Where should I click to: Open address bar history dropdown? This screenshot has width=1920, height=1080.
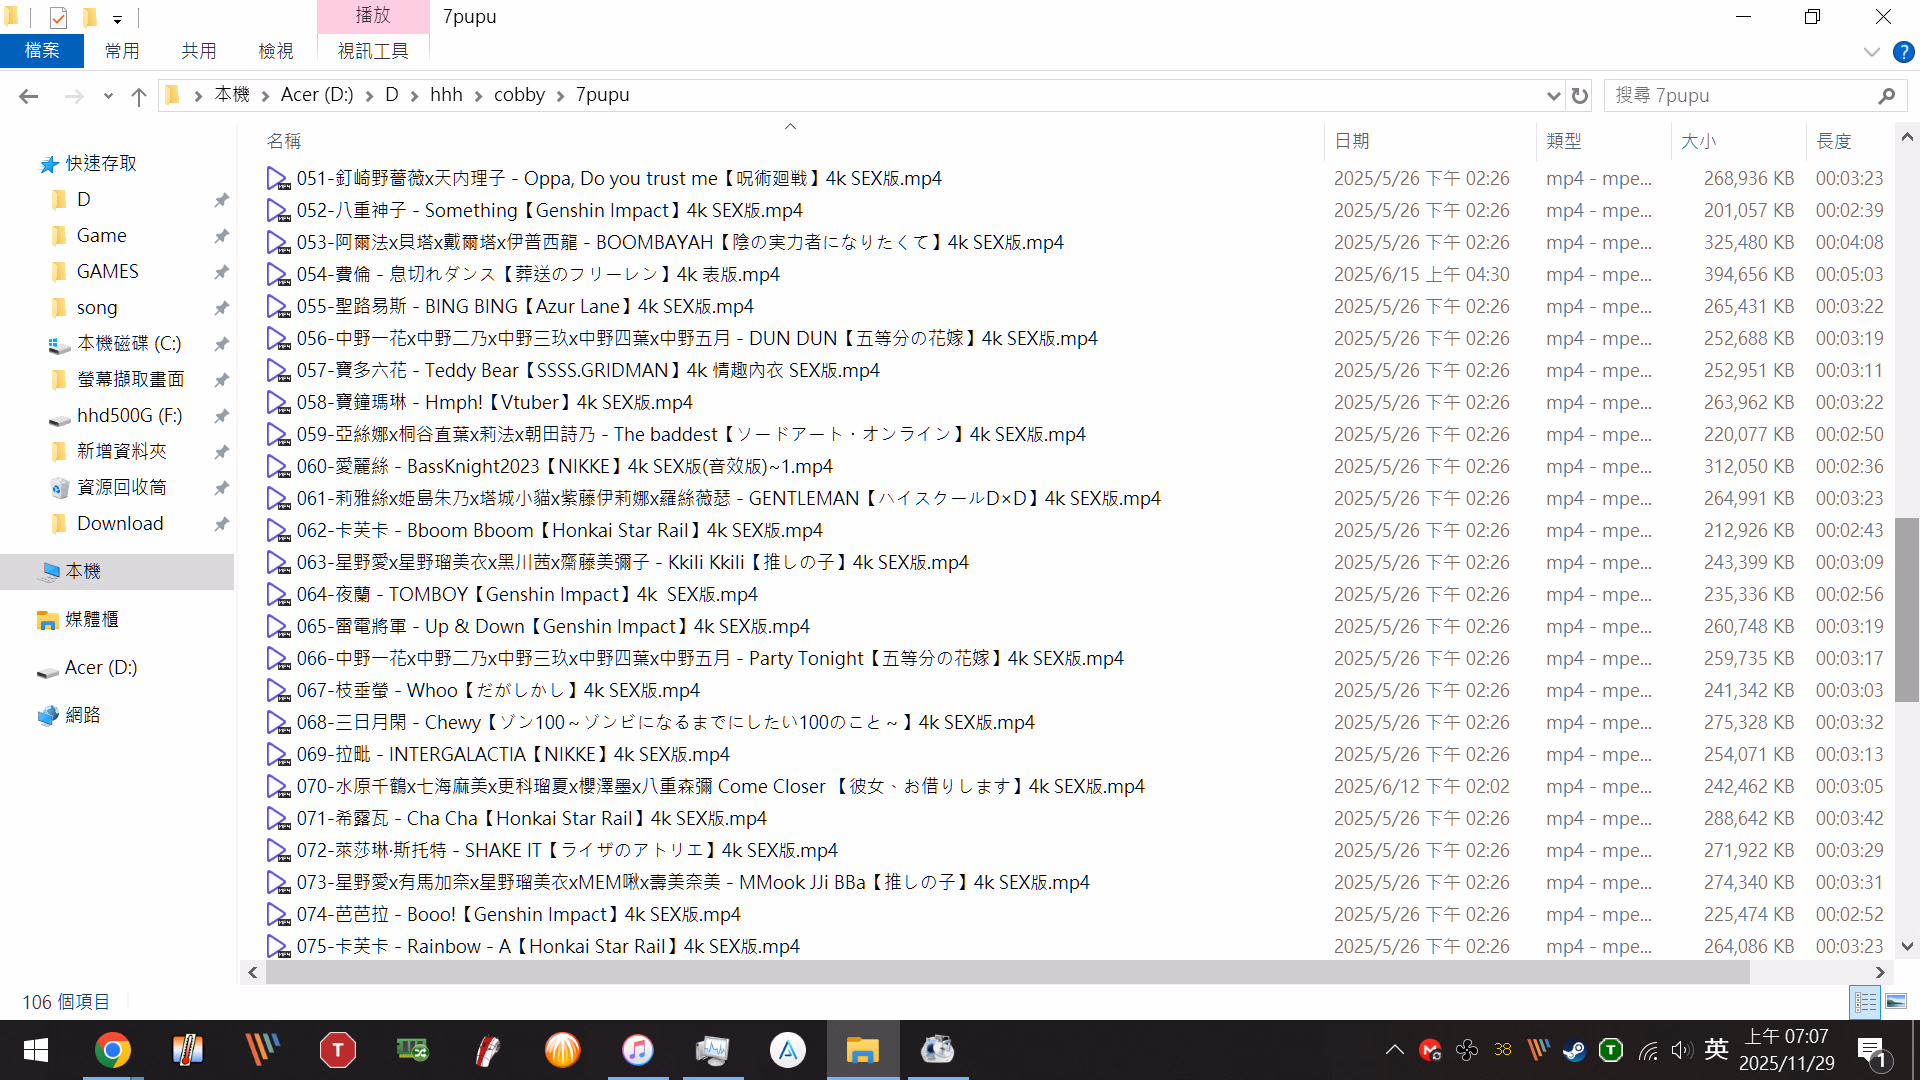1553,96
